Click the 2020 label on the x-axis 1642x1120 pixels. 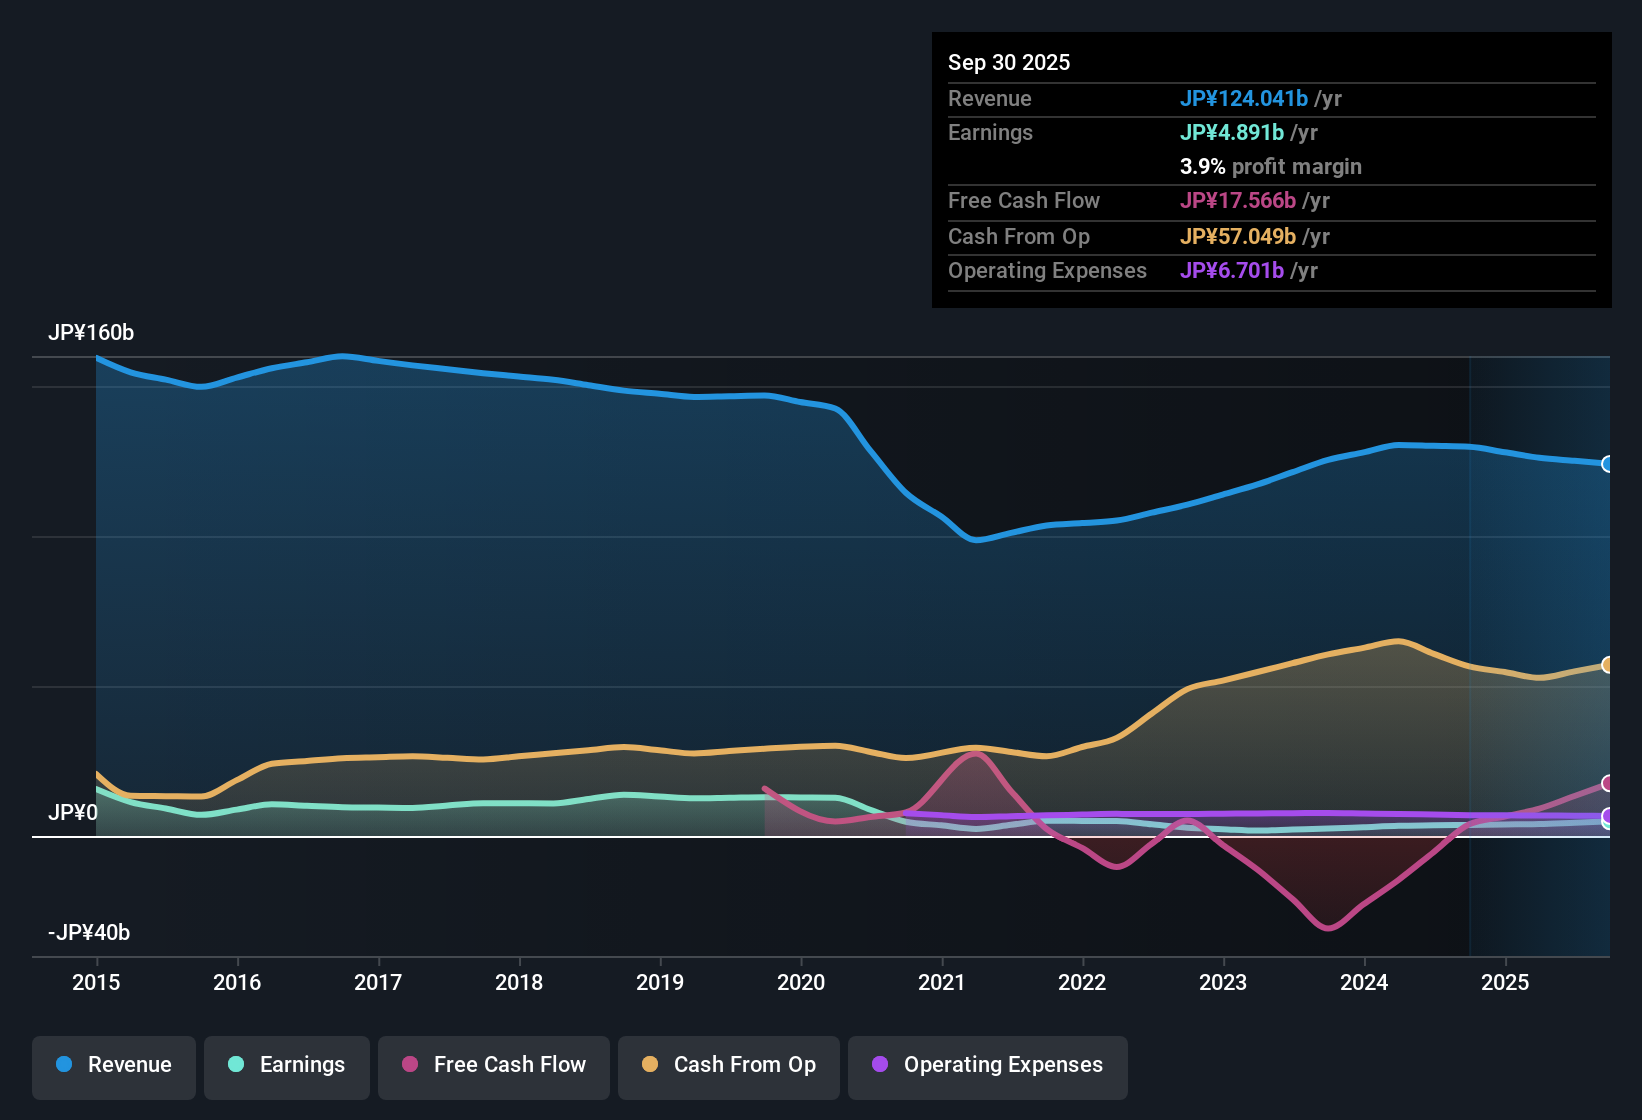801,983
